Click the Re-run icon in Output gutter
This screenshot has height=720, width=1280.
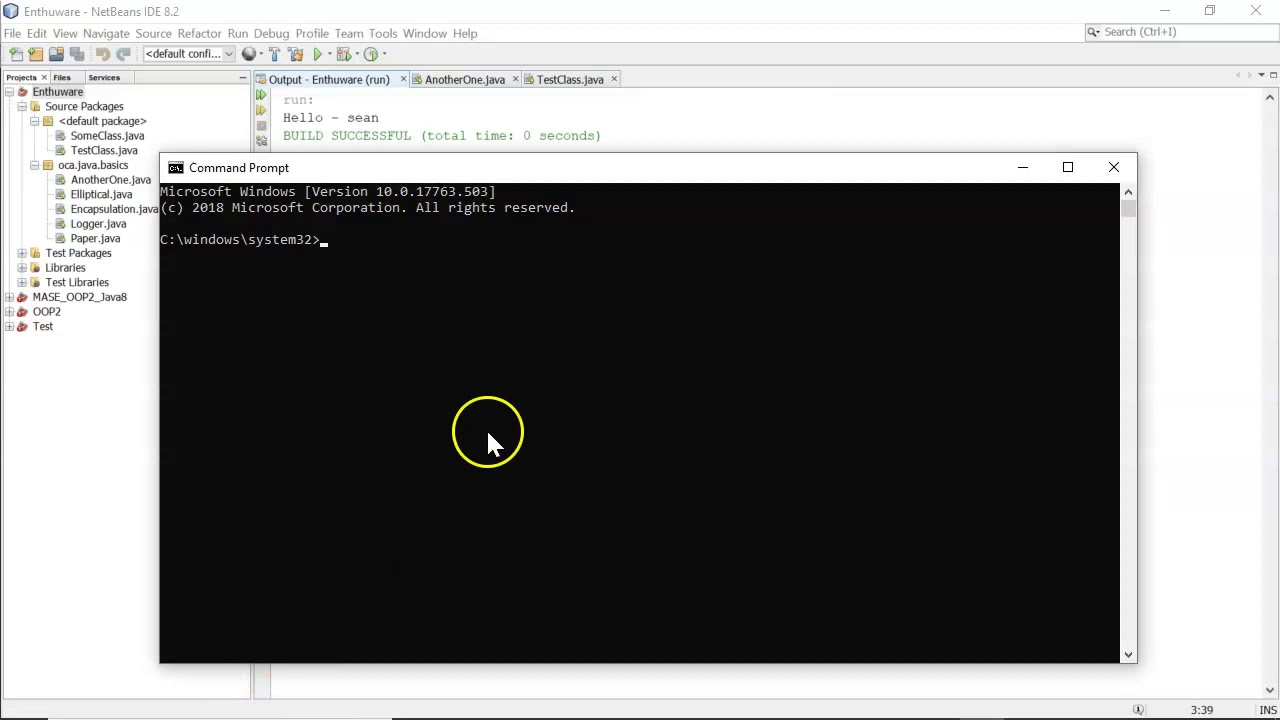click(x=261, y=96)
